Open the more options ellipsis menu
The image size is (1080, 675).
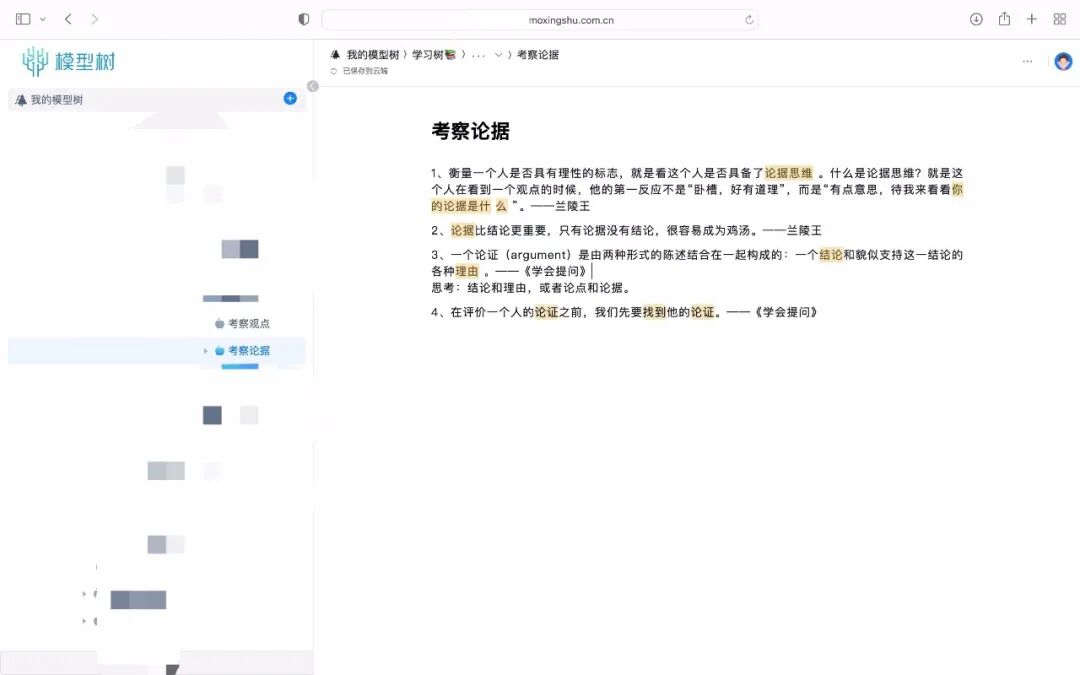(1027, 61)
